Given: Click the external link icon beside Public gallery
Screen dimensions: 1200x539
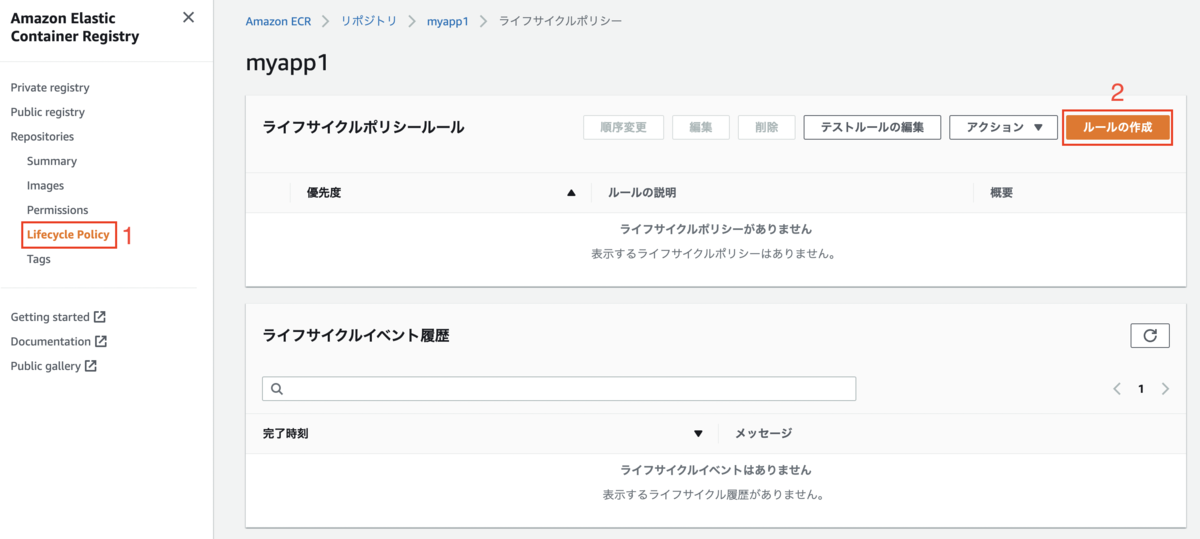Looking at the screenshot, I should [x=91, y=366].
